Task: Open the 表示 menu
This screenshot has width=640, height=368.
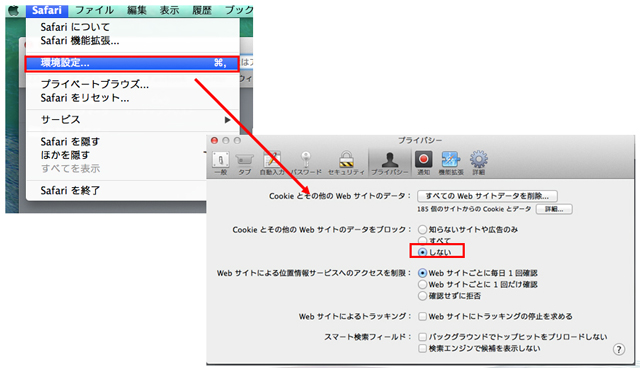Action: 169,10
